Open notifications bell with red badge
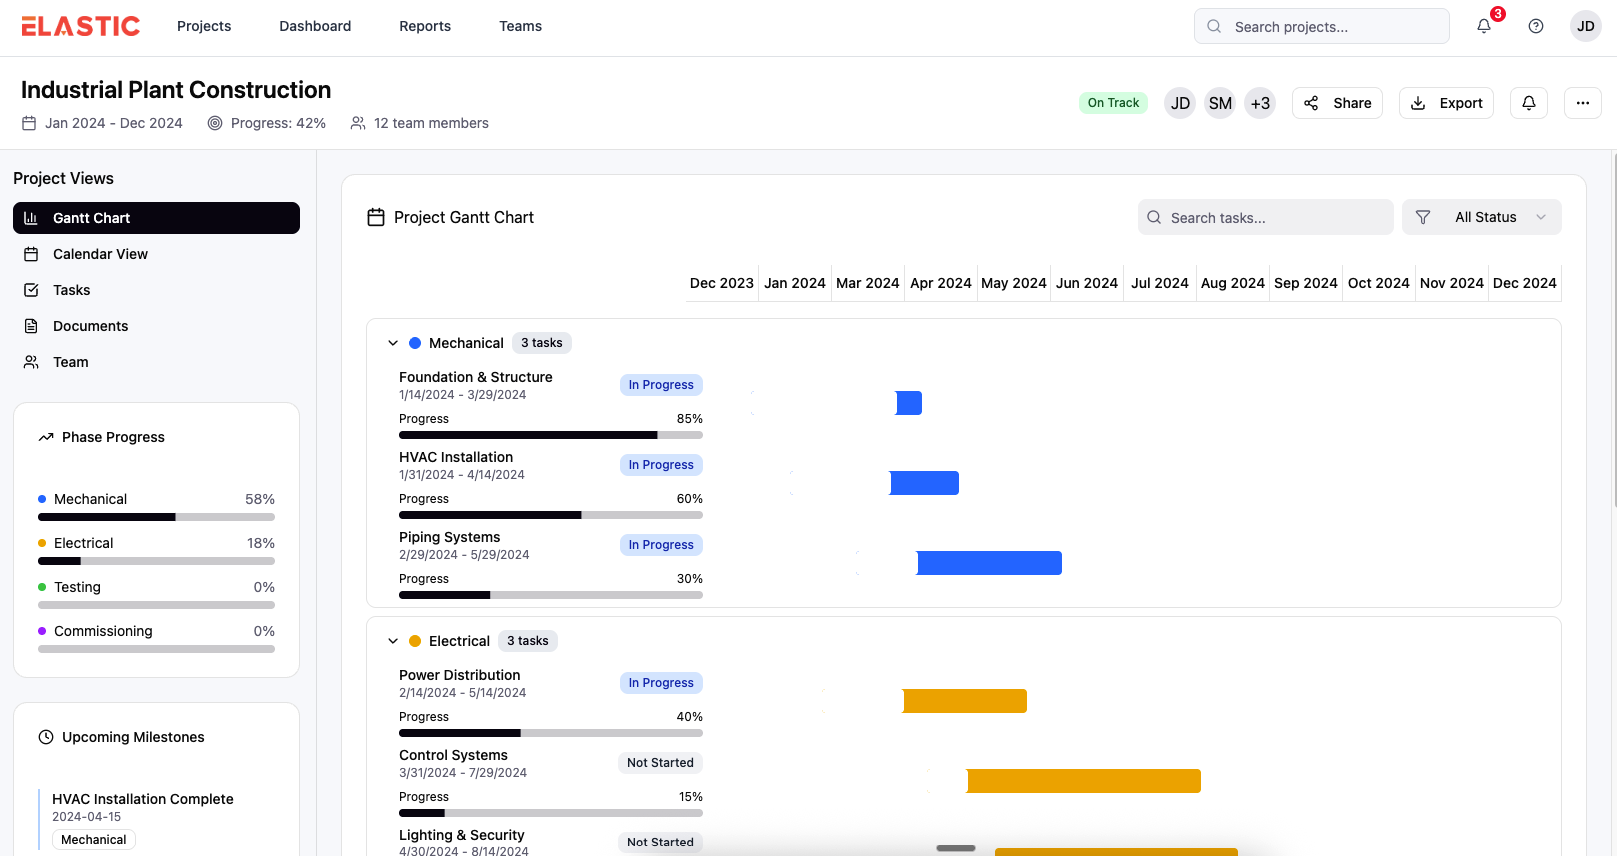This screenshot has width=1617, height=856. coord(1484,26)
